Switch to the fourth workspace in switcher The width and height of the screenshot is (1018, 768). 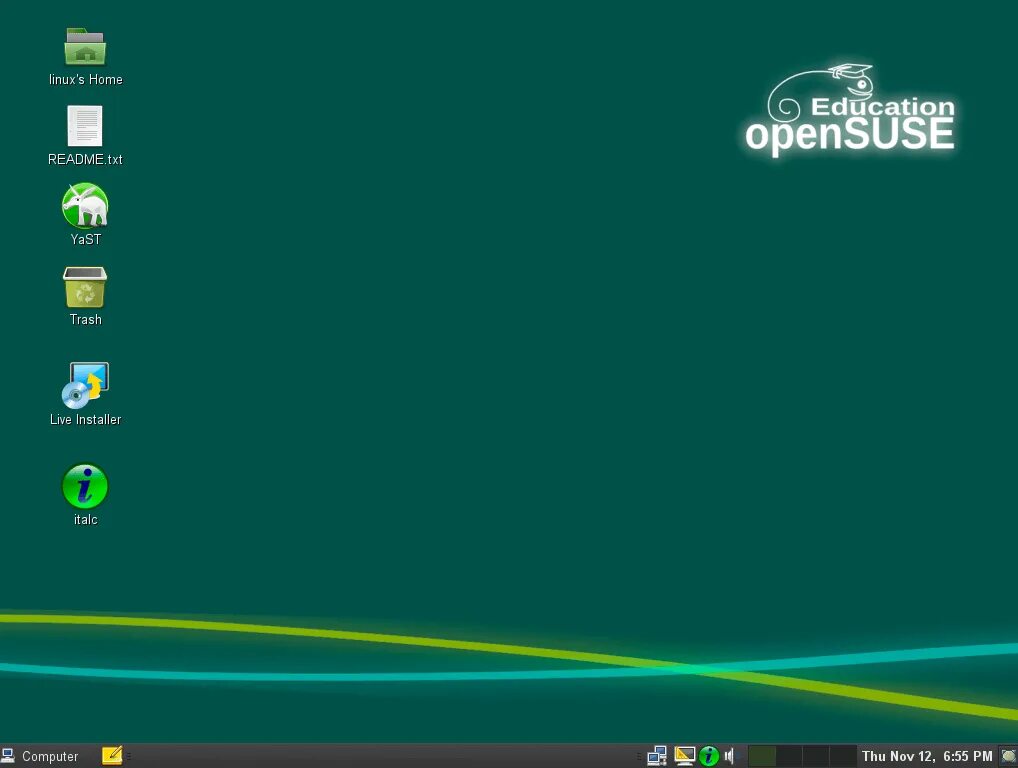coord(843,756)
